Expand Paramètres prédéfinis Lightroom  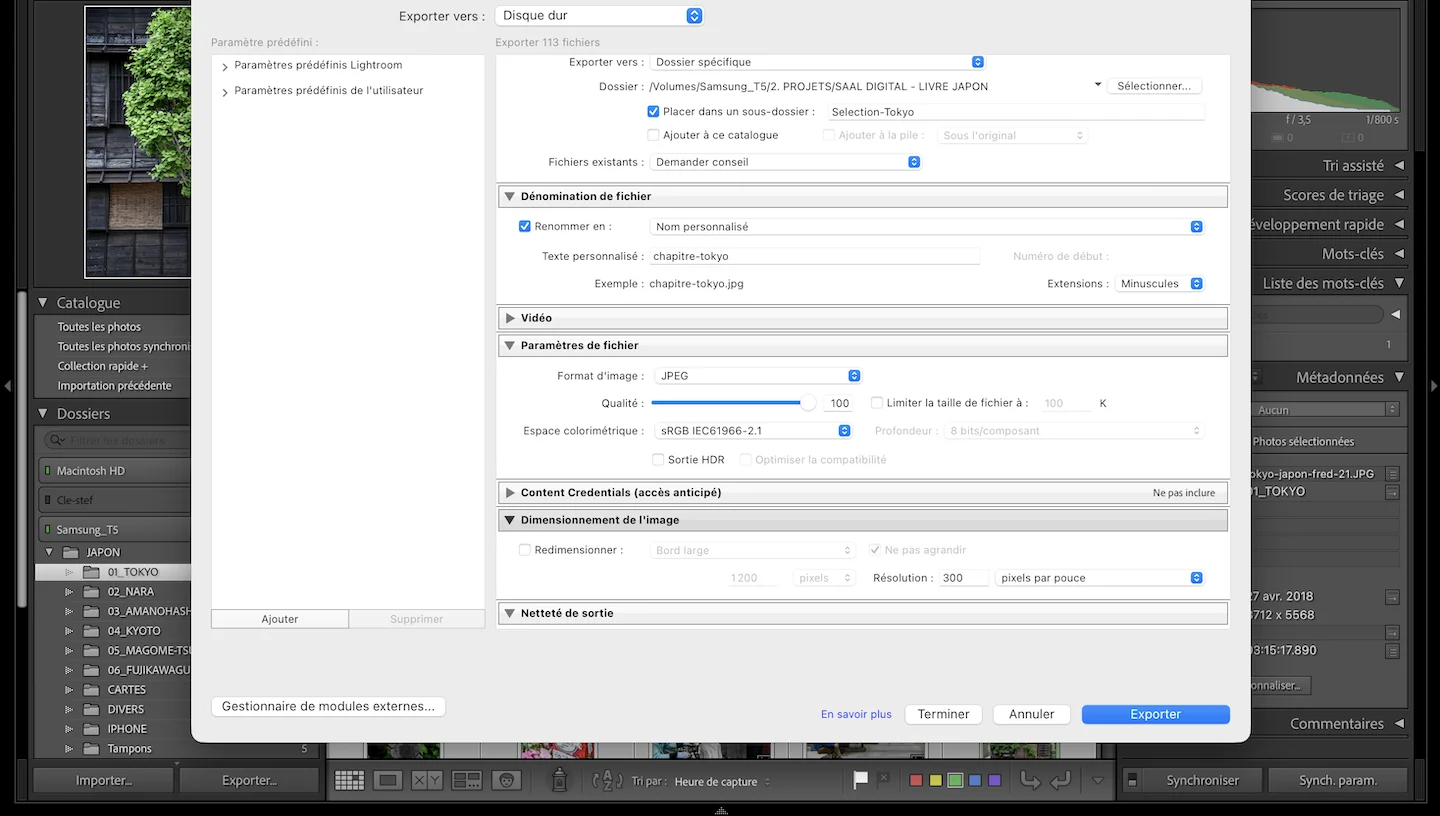225,66
